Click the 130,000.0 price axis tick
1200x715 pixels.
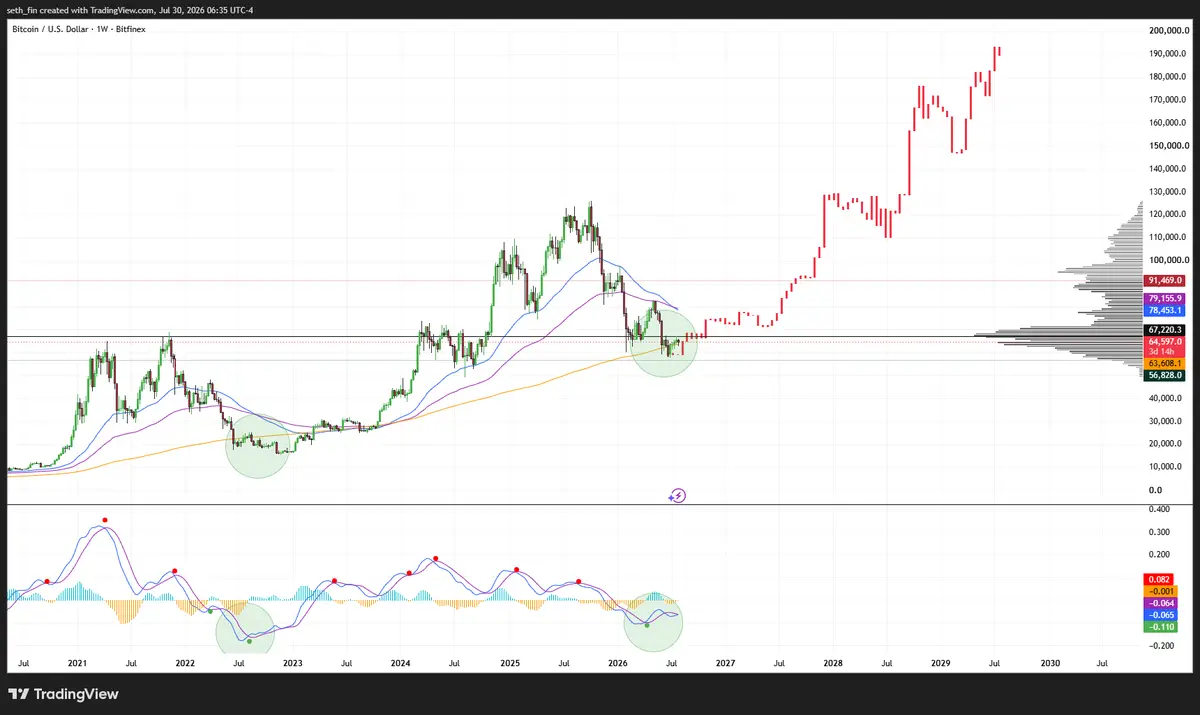[1167, 192]
